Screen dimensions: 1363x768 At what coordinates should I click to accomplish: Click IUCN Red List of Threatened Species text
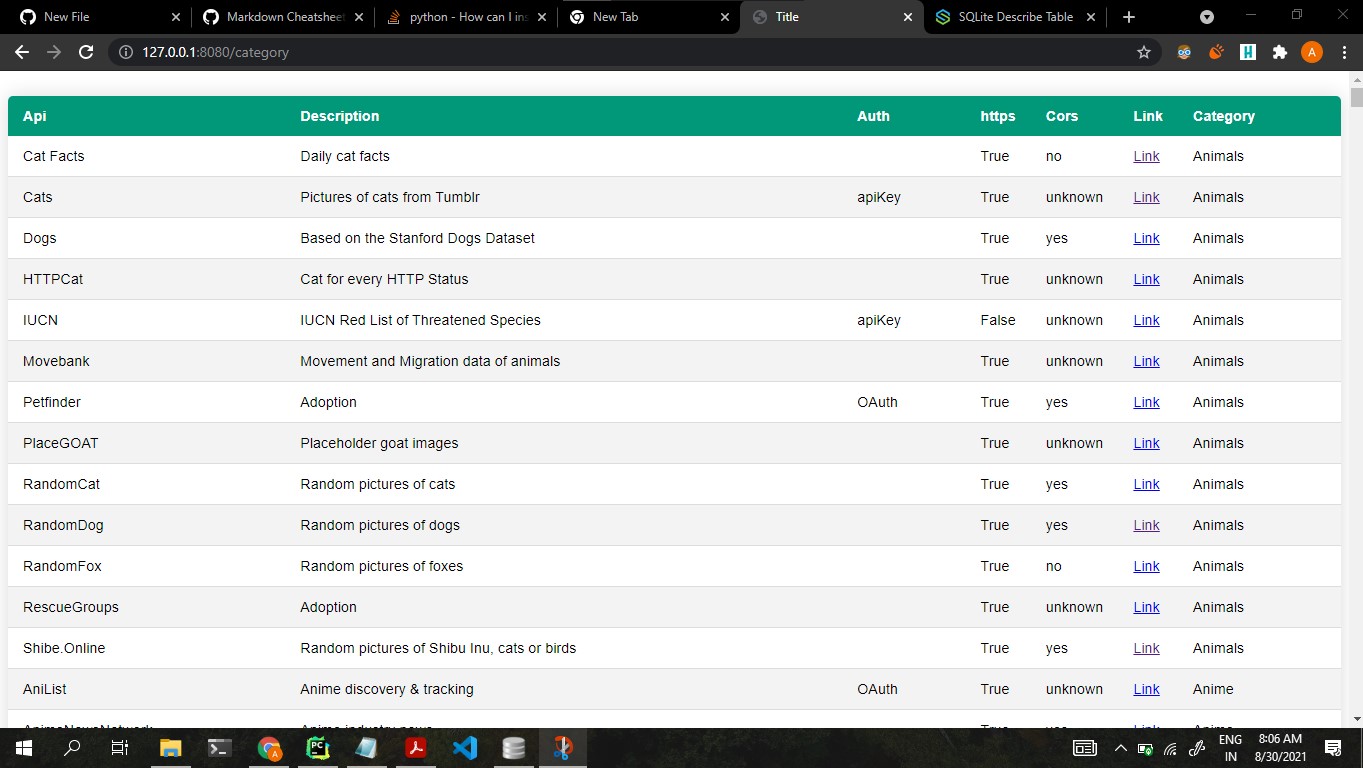420,320
